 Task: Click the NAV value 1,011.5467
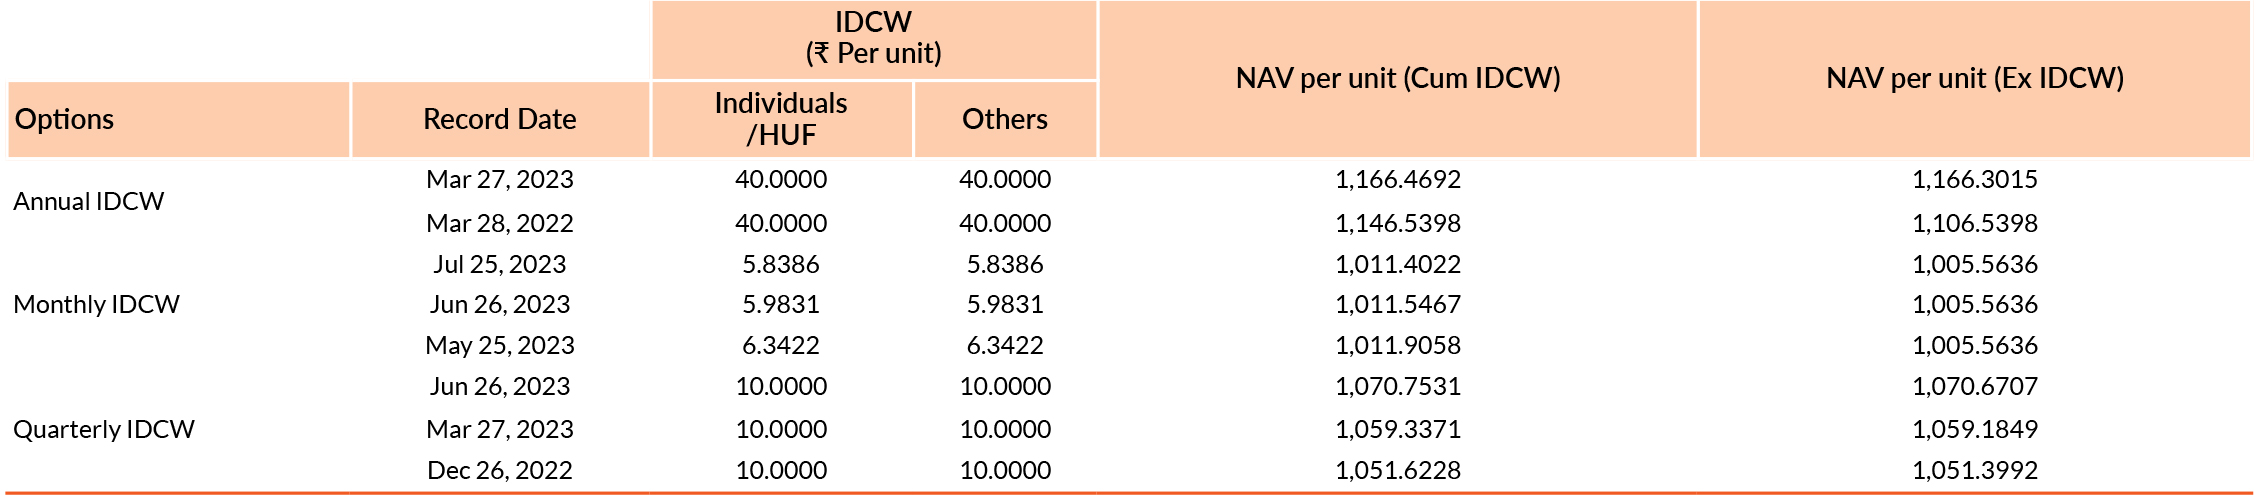pos(1397,304)
